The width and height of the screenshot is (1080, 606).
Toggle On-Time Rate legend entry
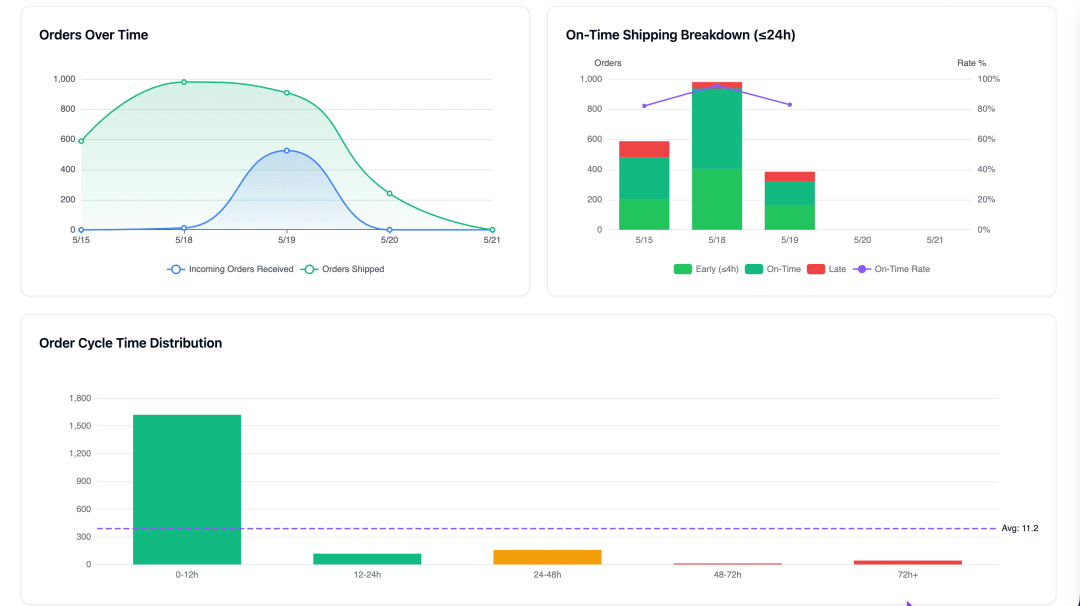coord(891,269)
